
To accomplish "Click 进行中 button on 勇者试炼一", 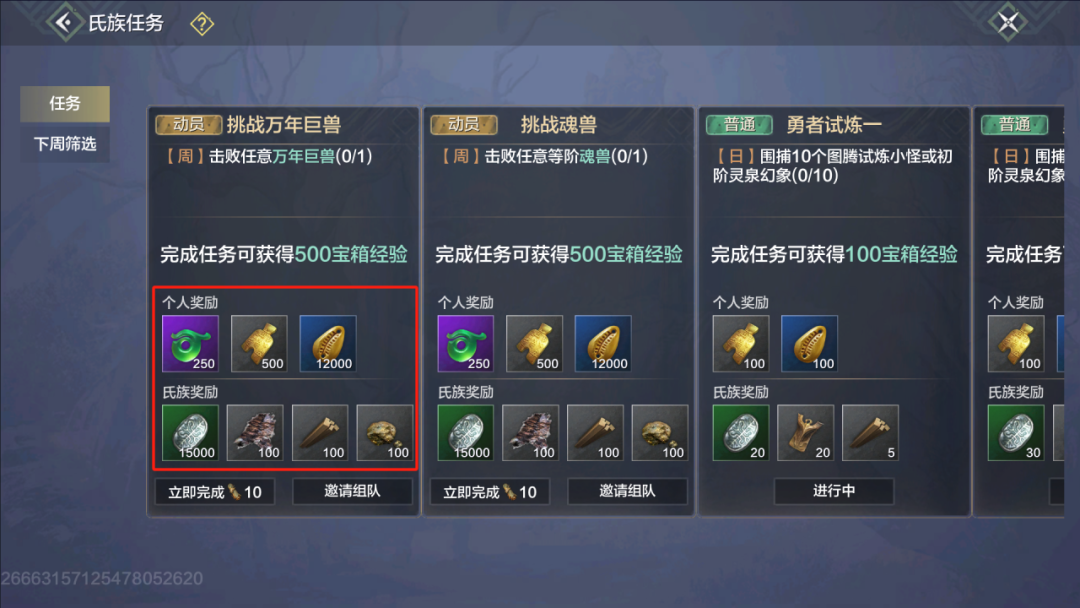I will pyautogui.click(x=833, y=492).
